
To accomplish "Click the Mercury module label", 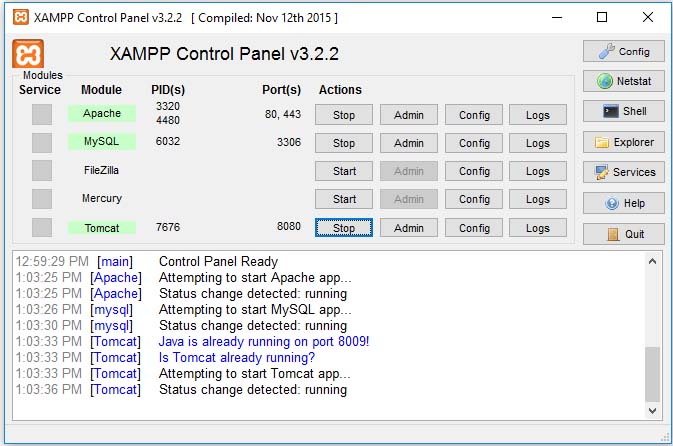I will coord(102,198).
